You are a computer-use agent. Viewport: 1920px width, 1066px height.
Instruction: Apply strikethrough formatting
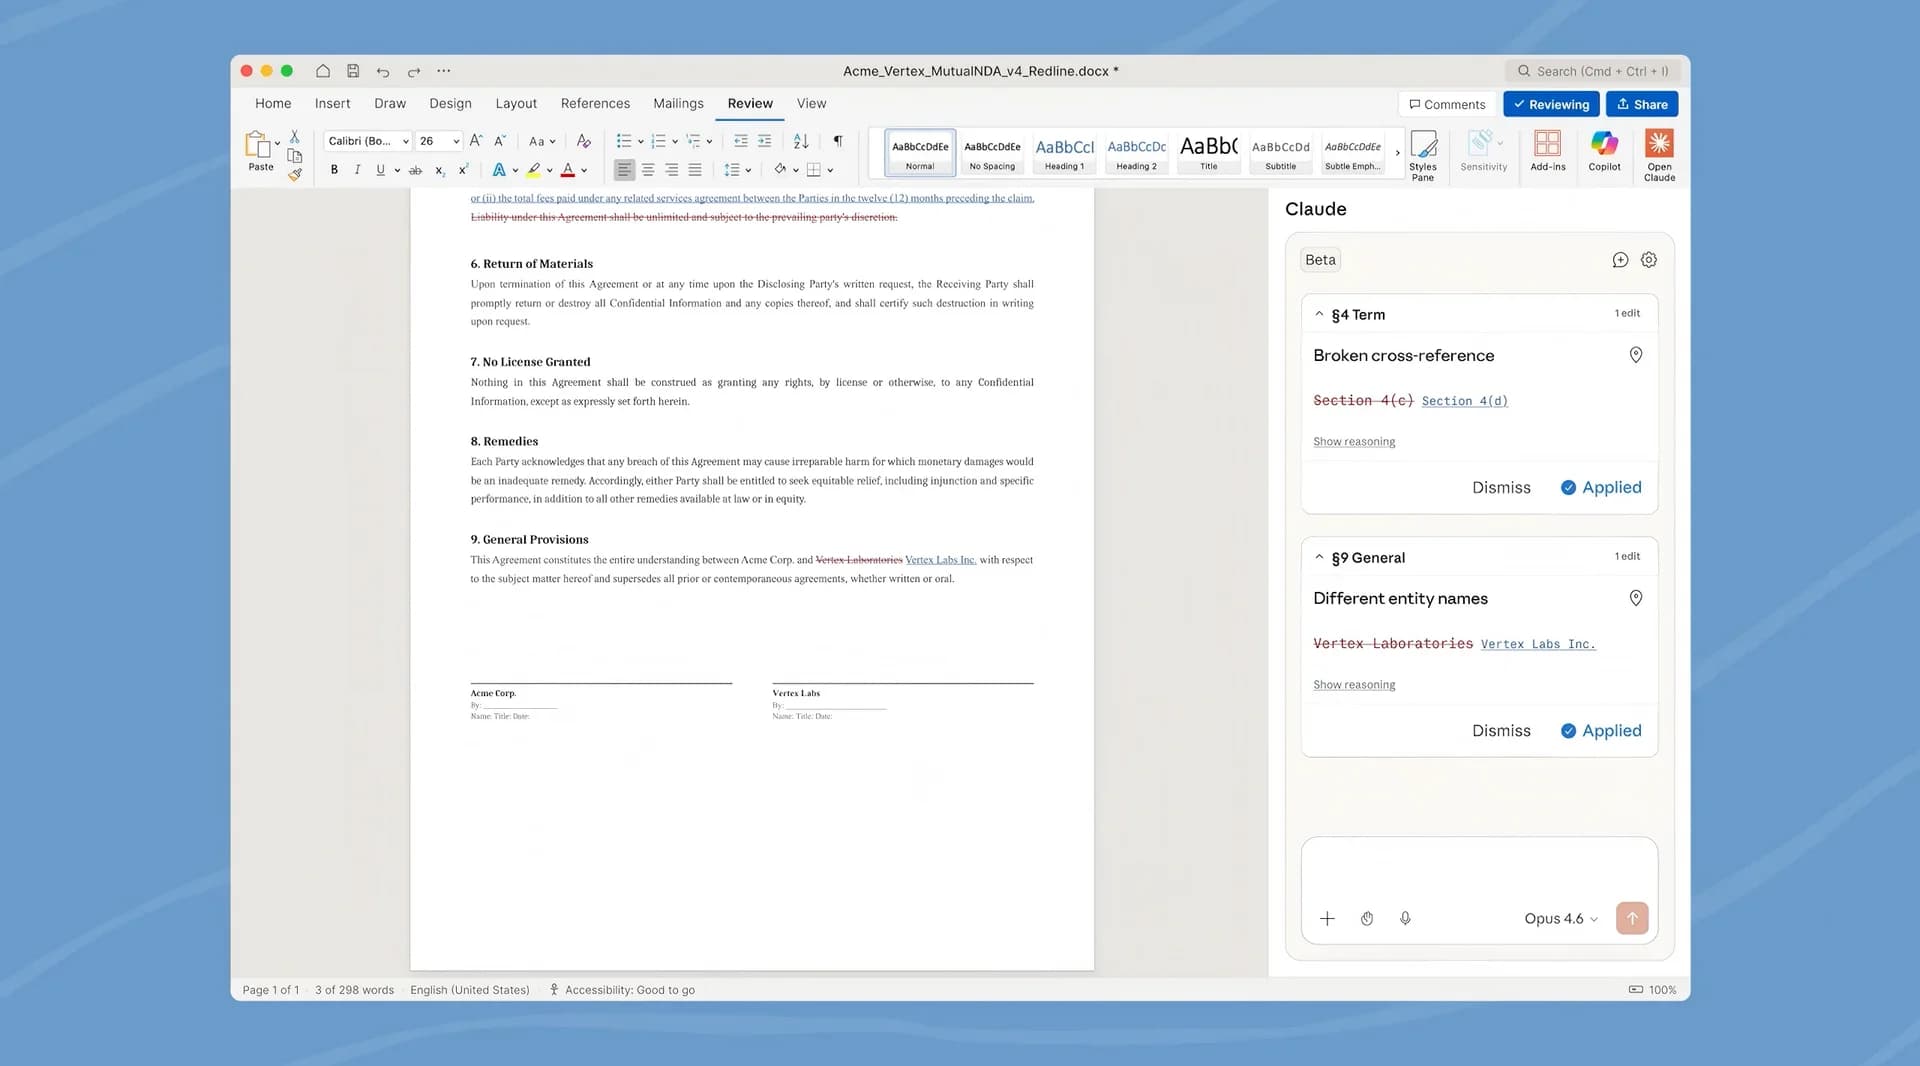415,169
